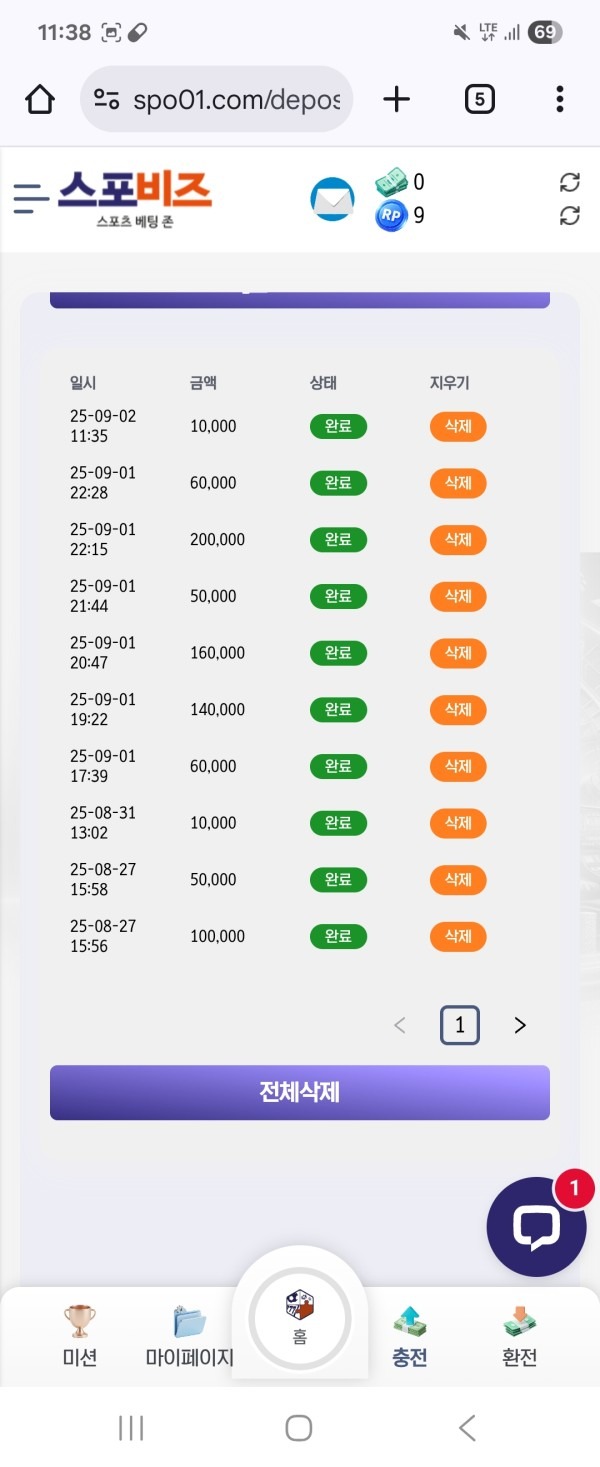Open the chat support bubble
600x1467 pixels.
537,1227
